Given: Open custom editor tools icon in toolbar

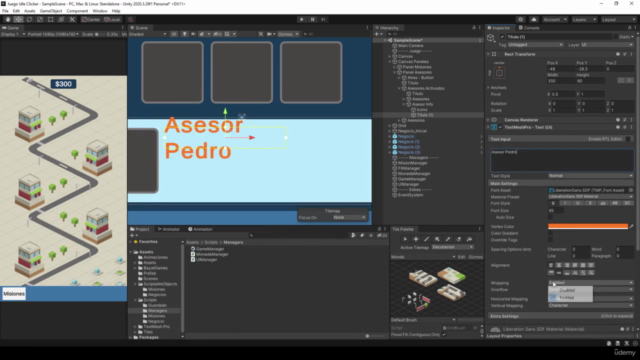Looking at the screenshot, I should (x=72, y=19).
